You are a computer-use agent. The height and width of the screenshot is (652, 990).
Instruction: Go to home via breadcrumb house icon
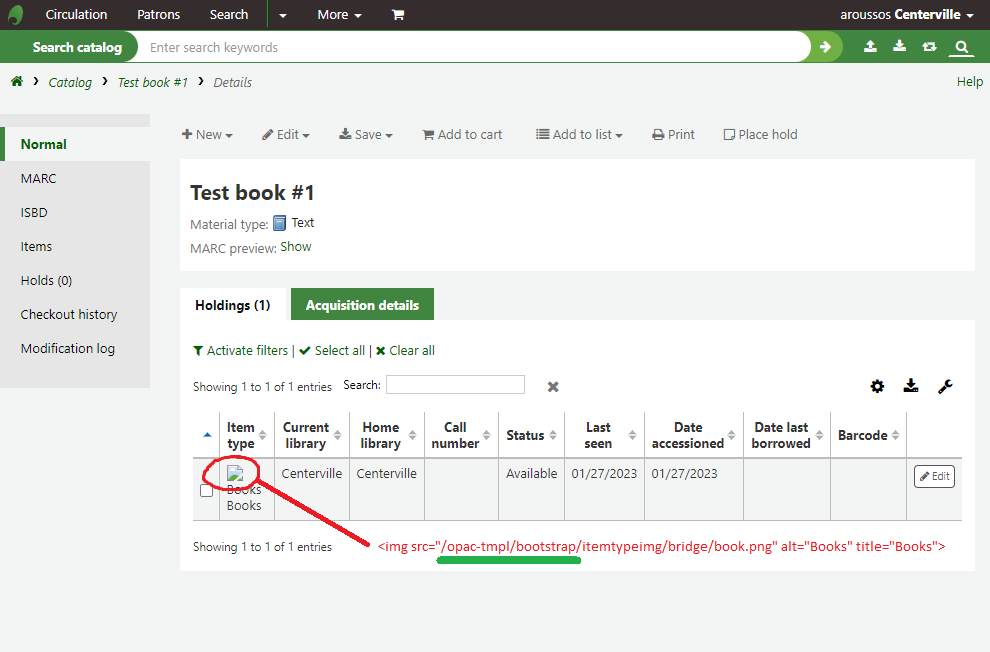[17, 82]
